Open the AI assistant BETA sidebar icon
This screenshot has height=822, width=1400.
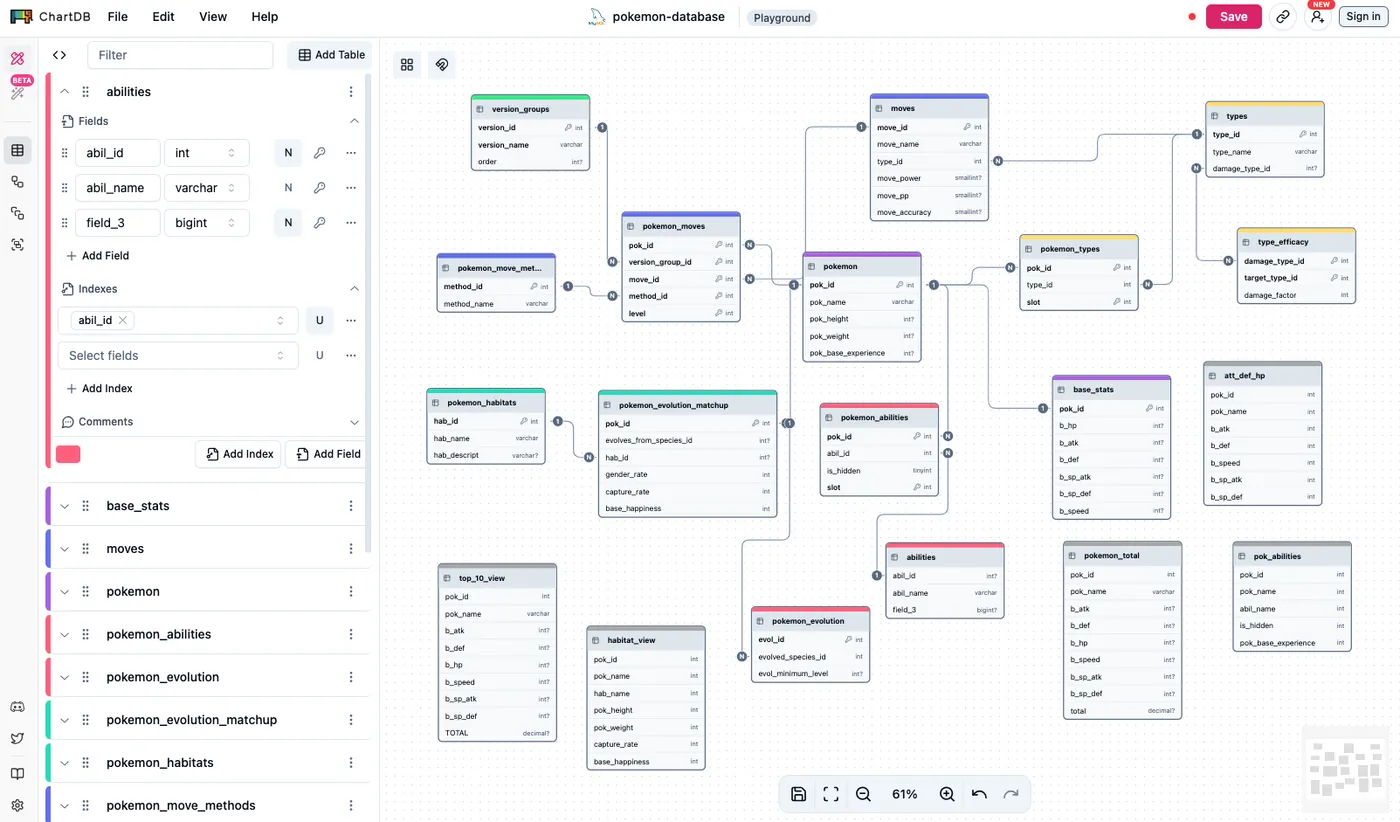(x=17, y=91)
